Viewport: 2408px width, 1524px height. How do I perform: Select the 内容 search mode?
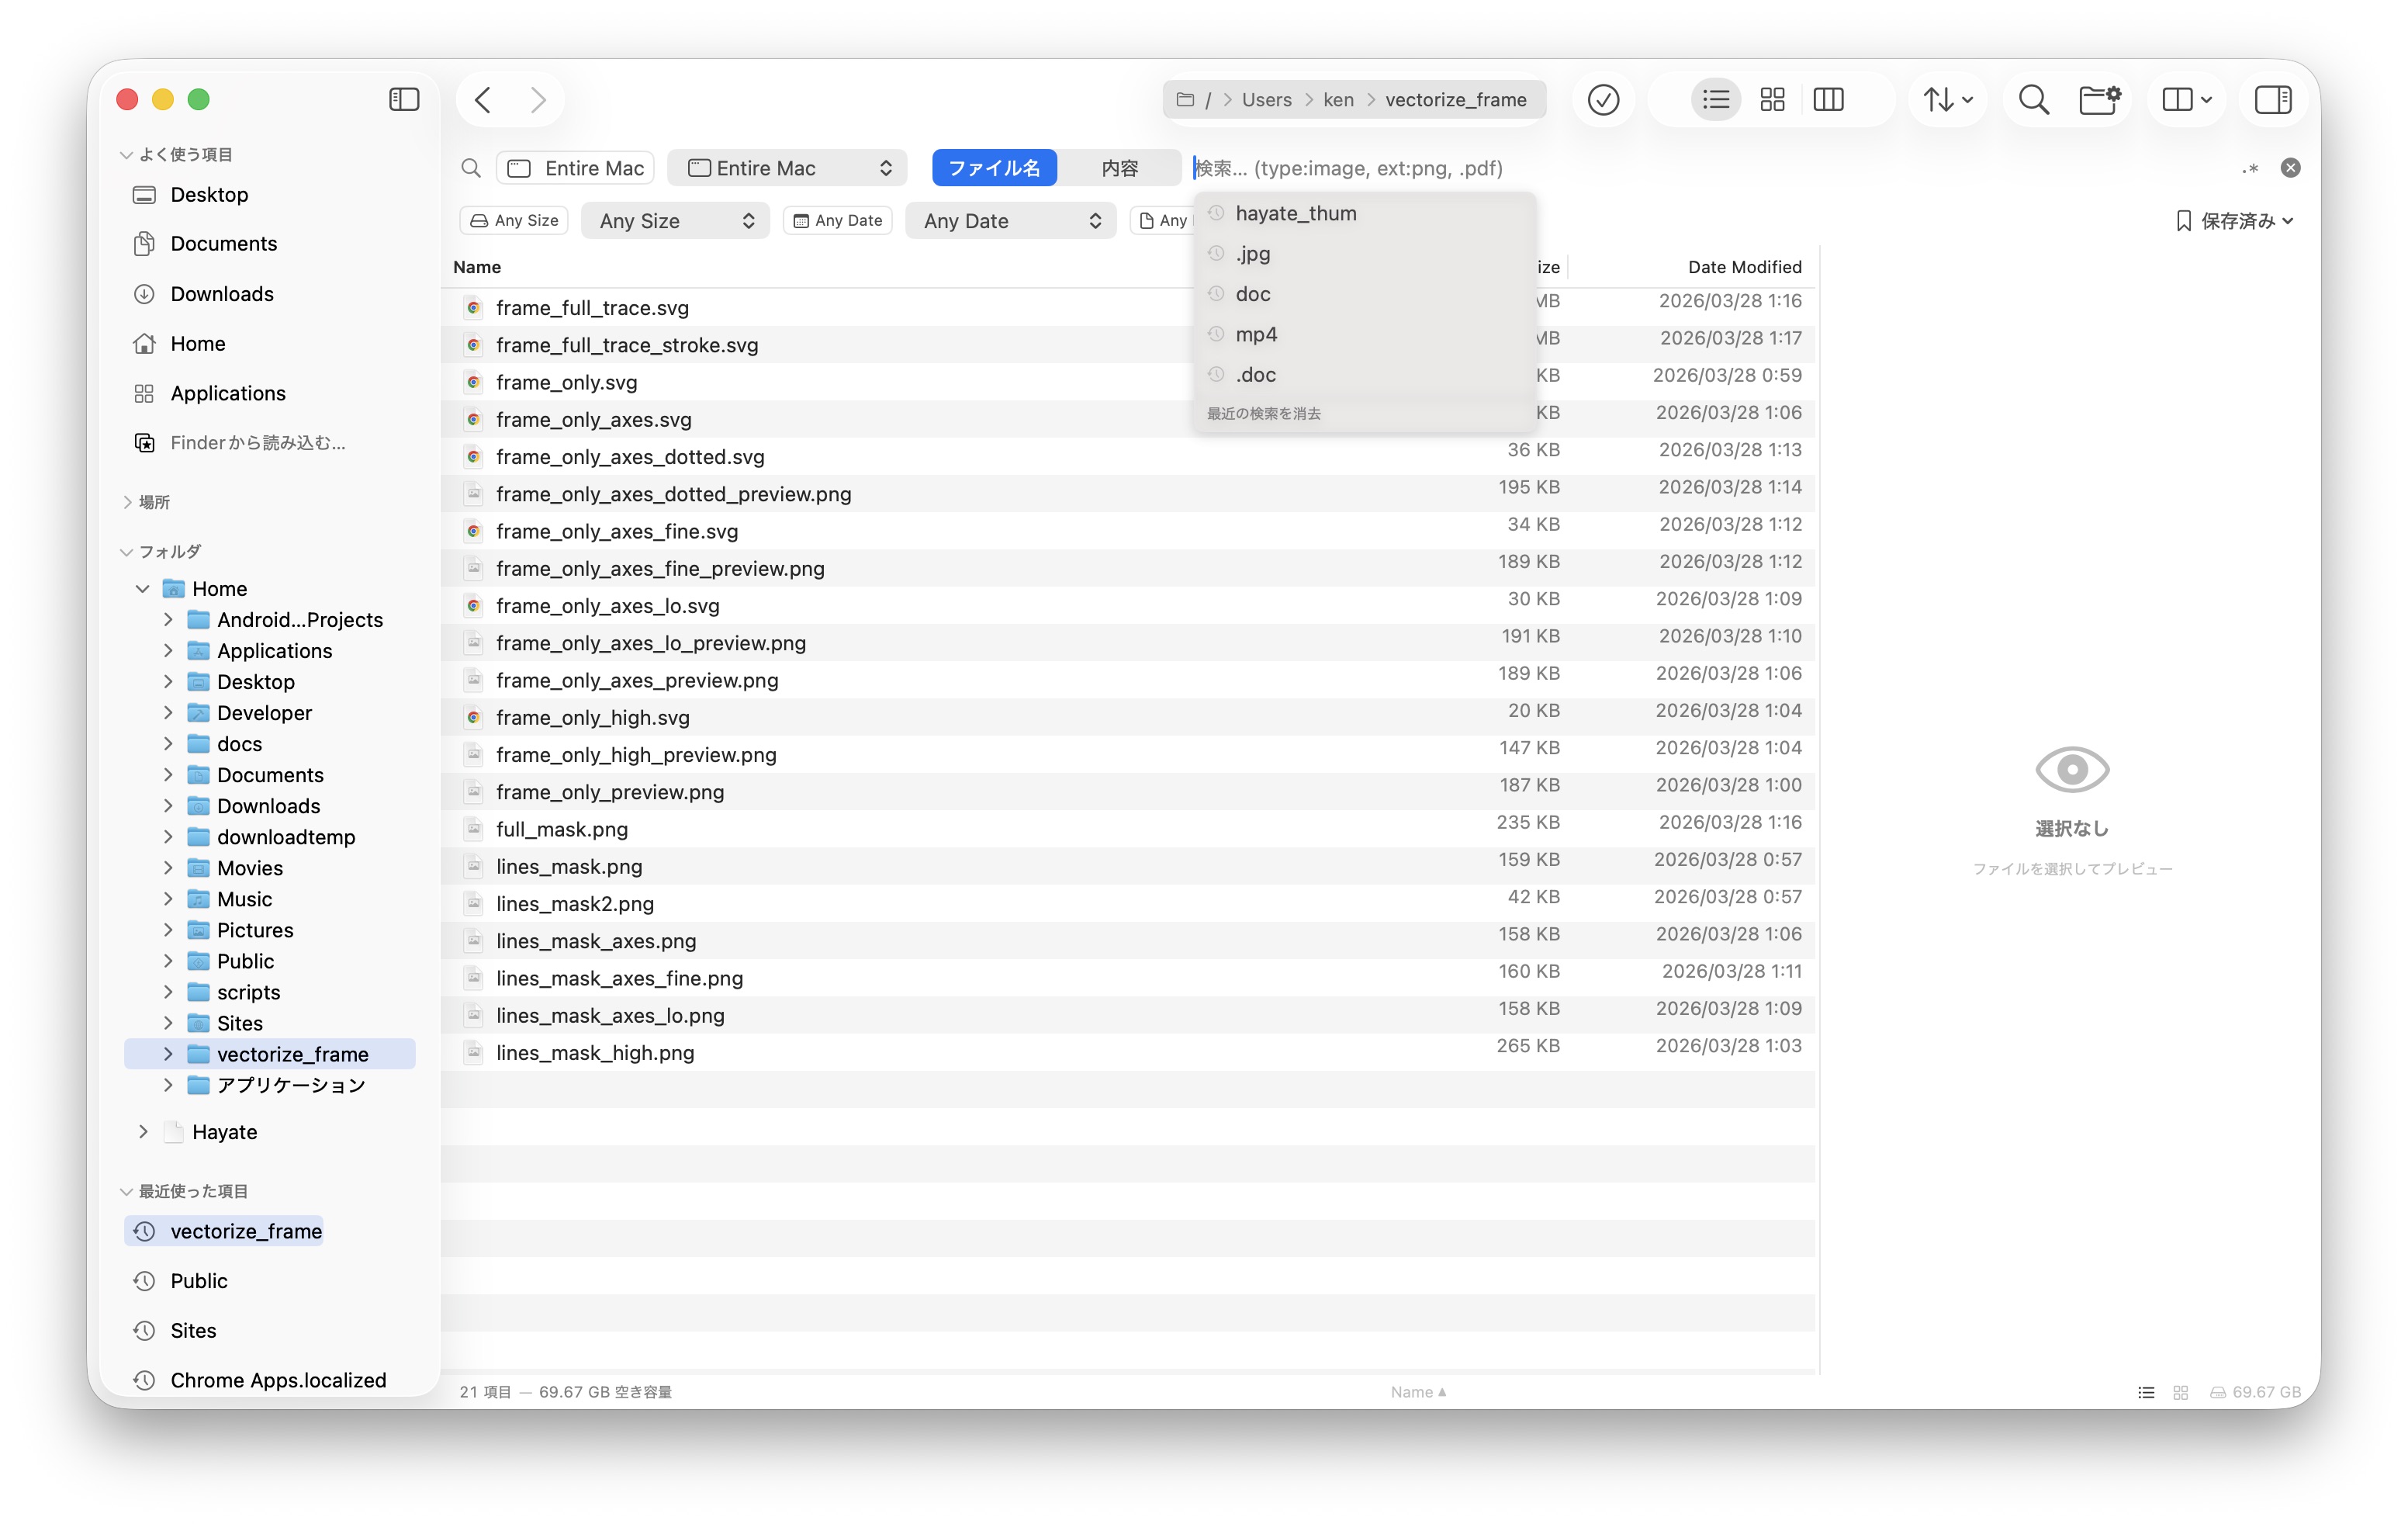coord(1119,168)
